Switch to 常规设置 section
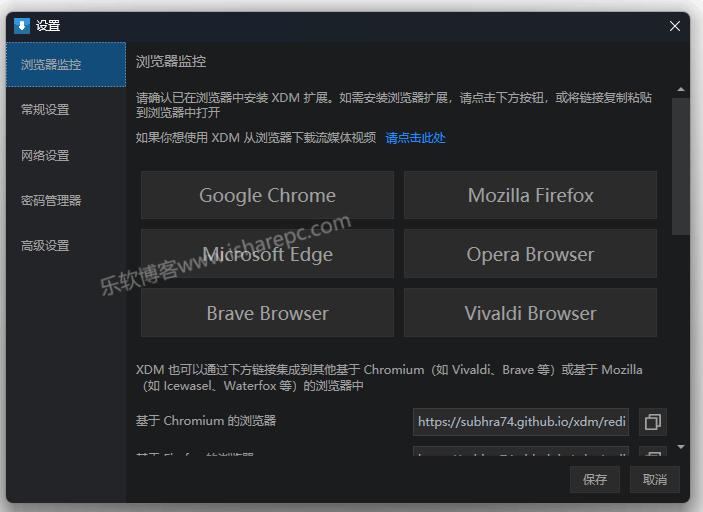This screenshot has width=703, height=512. 66,110
